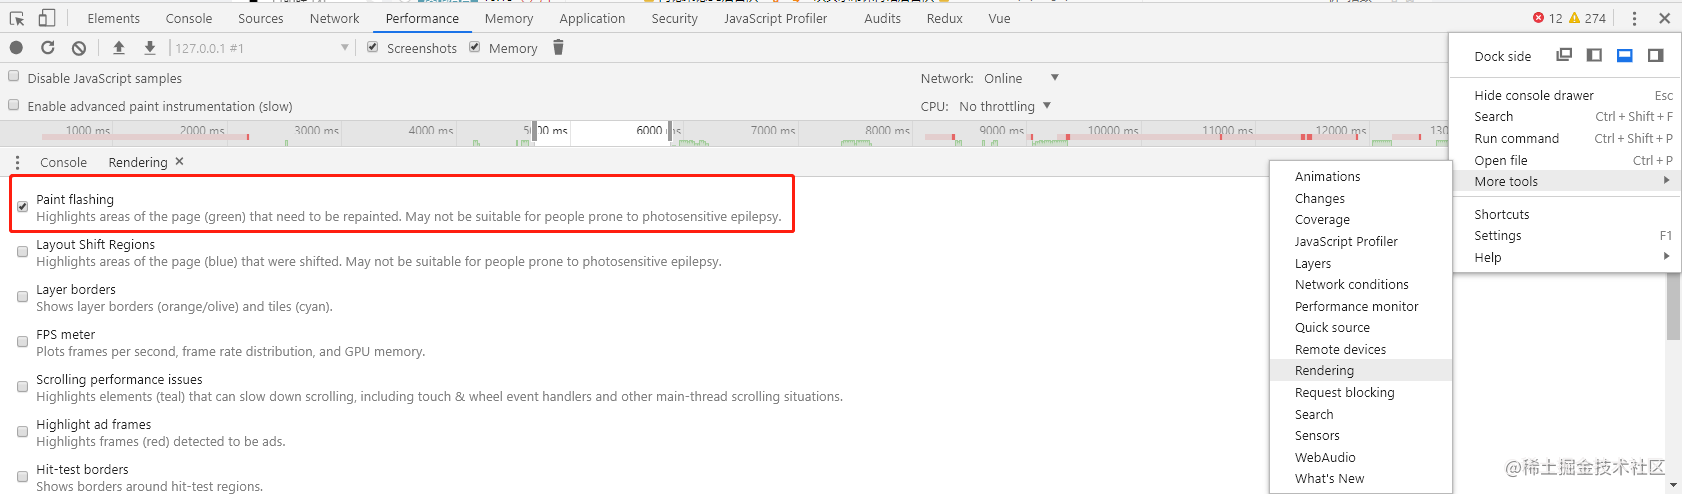Open the Network Online throttling dropdown

pos(1020,78)
